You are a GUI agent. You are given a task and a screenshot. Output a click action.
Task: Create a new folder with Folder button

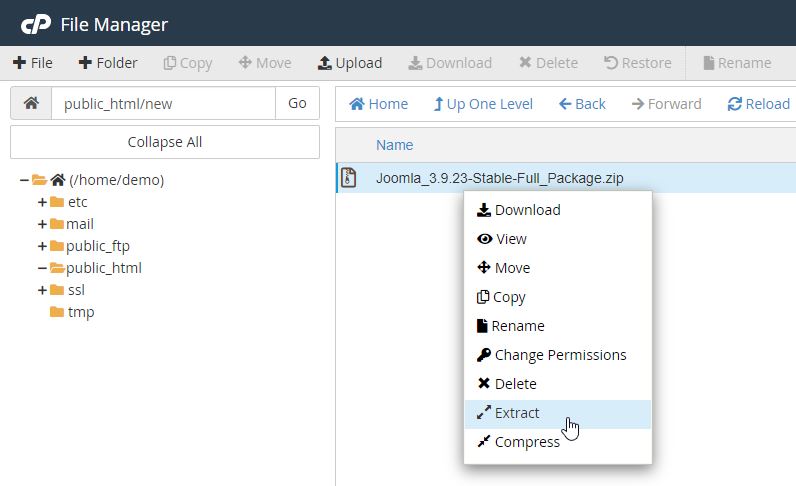108,63
